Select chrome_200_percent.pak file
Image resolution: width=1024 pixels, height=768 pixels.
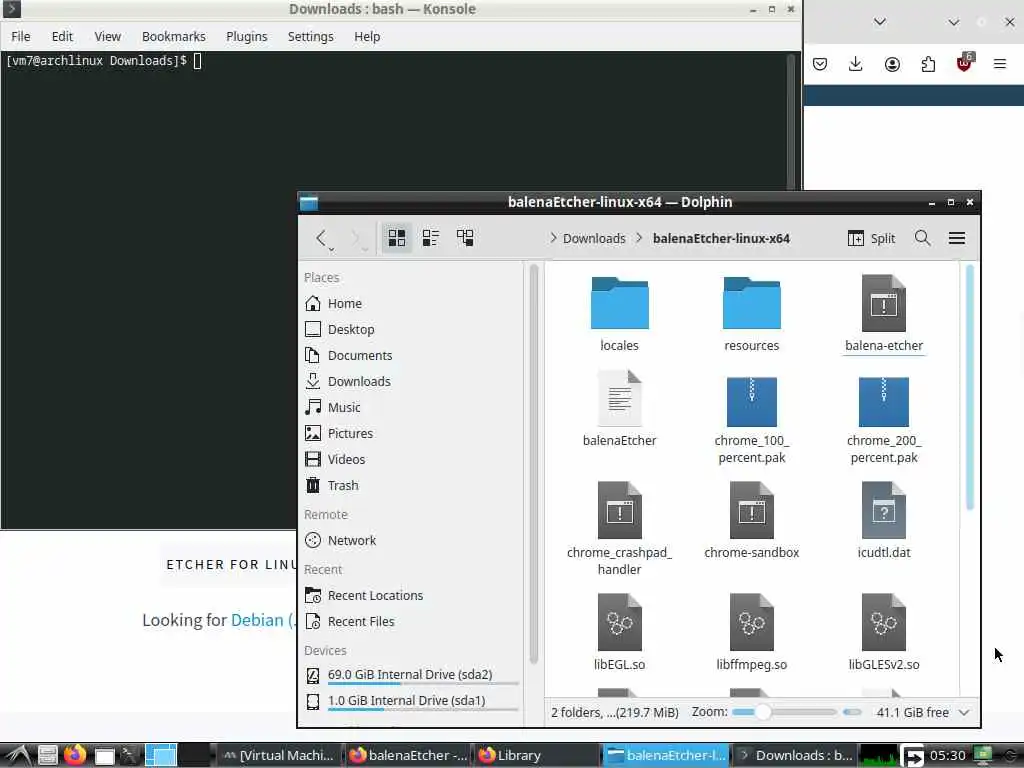(x=884, y=418)
